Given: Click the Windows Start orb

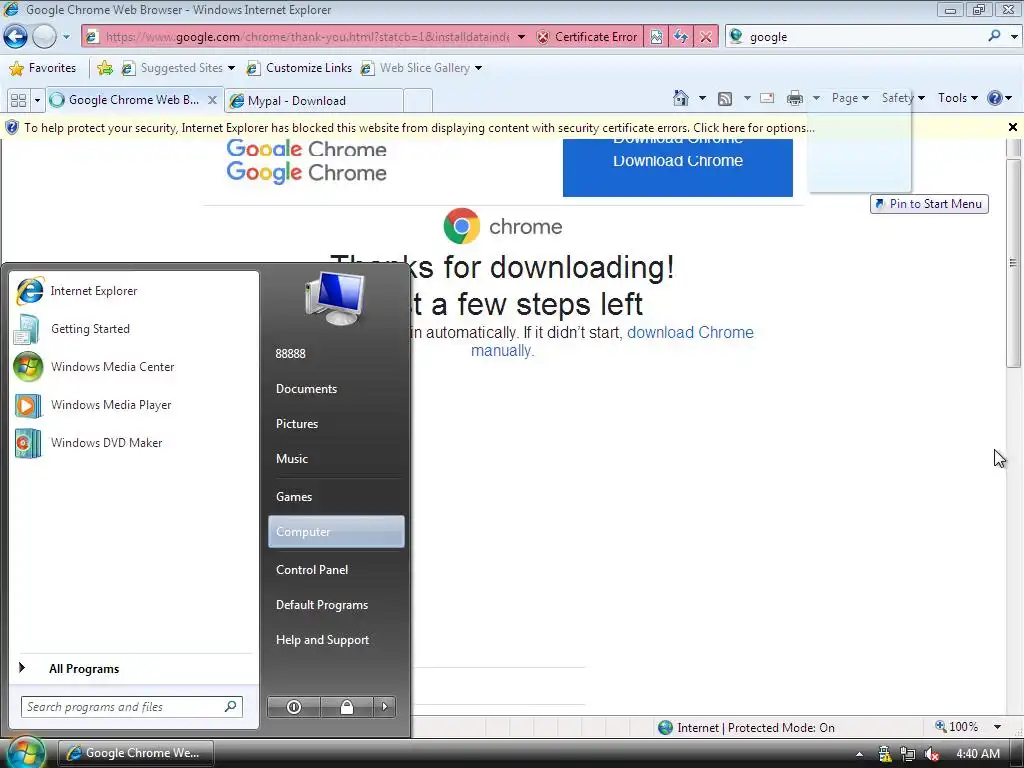Looking at the screenshot, I should point(25,752).
